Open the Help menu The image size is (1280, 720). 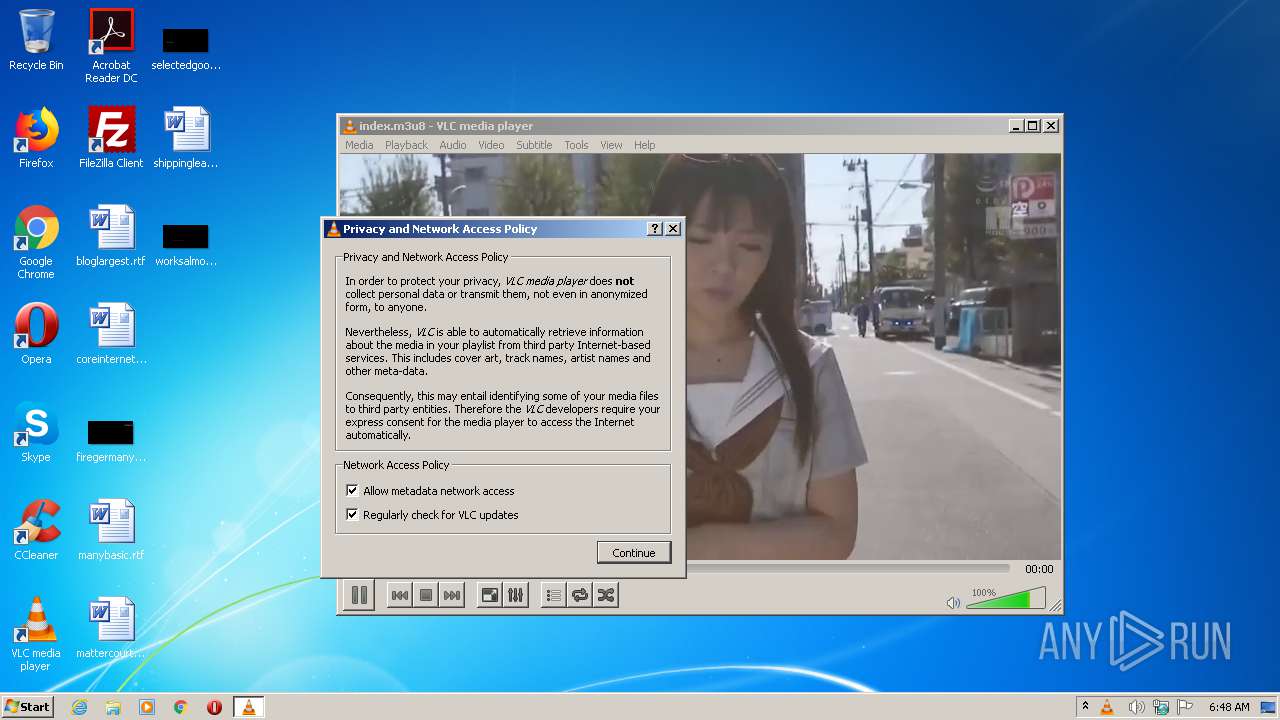[645, 145]
